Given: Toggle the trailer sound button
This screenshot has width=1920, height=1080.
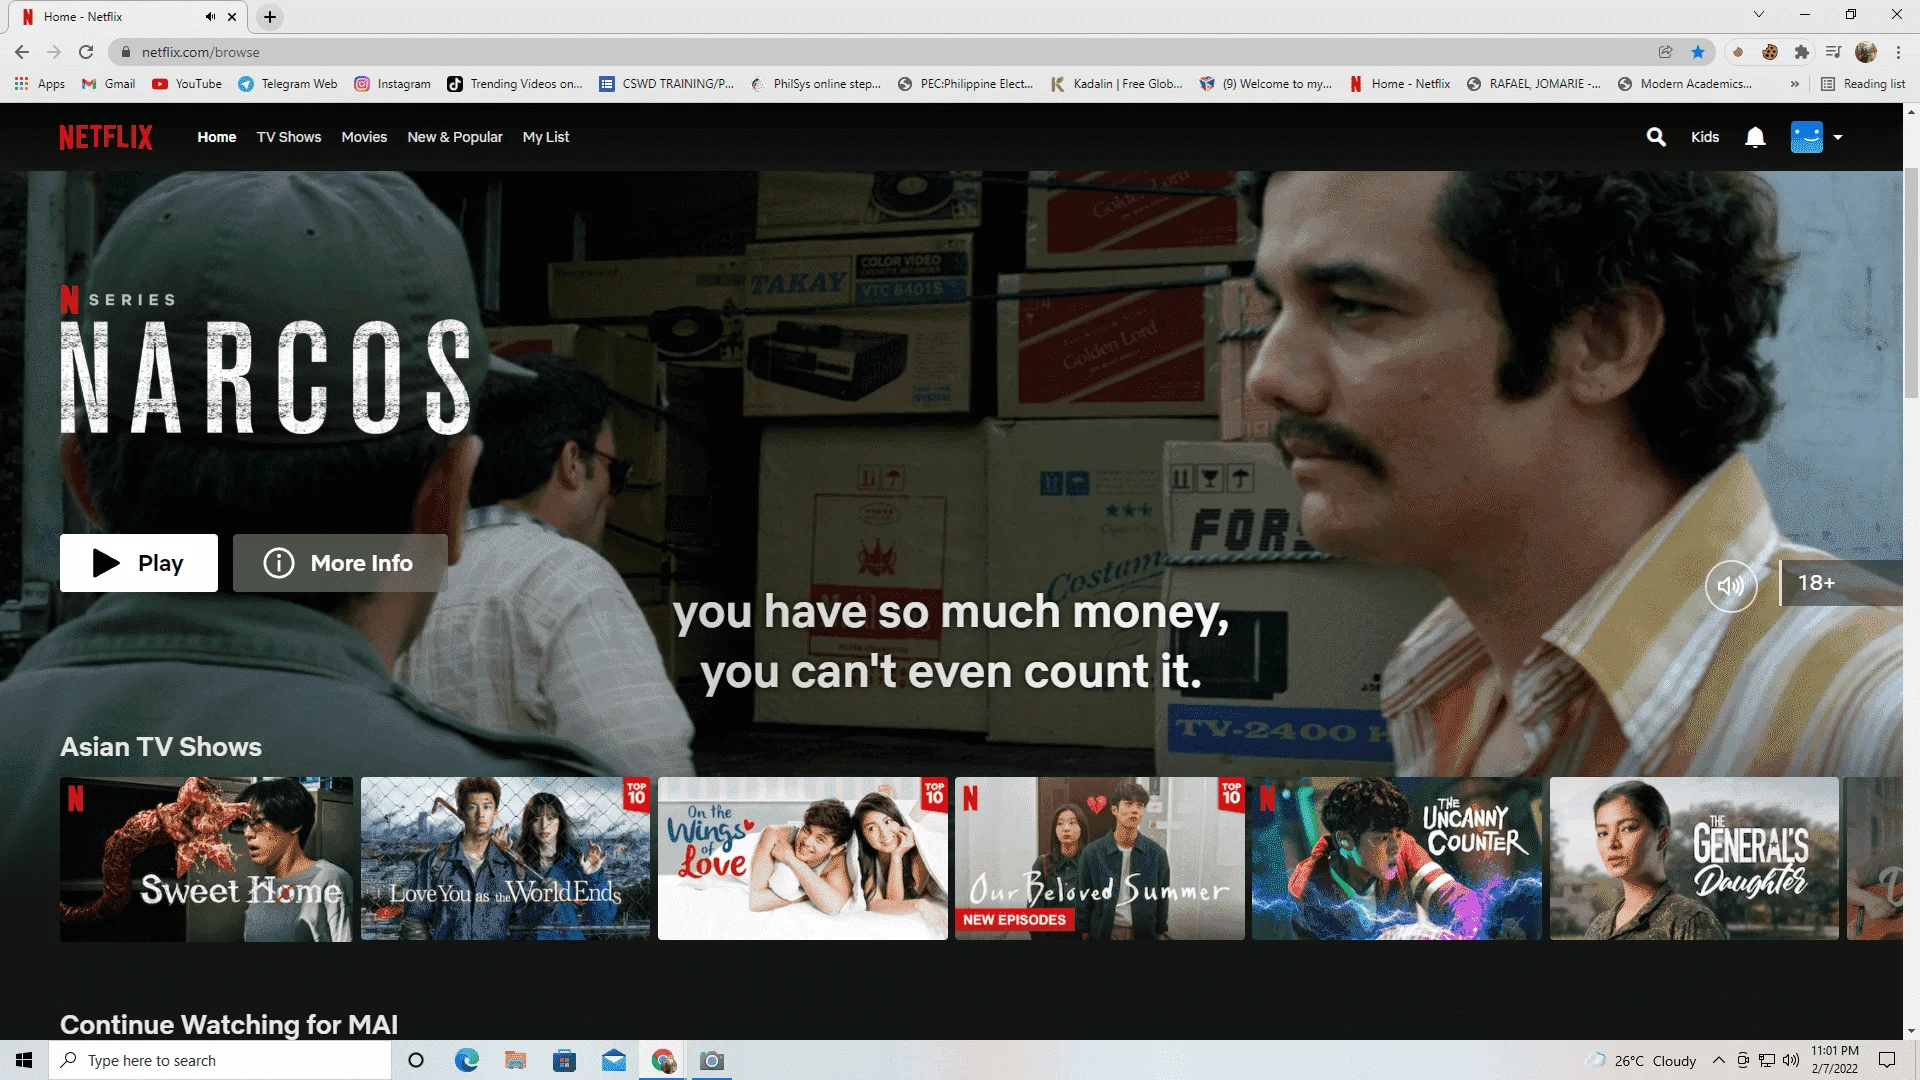Looking at the screenshot, I should pos(1731,586).
